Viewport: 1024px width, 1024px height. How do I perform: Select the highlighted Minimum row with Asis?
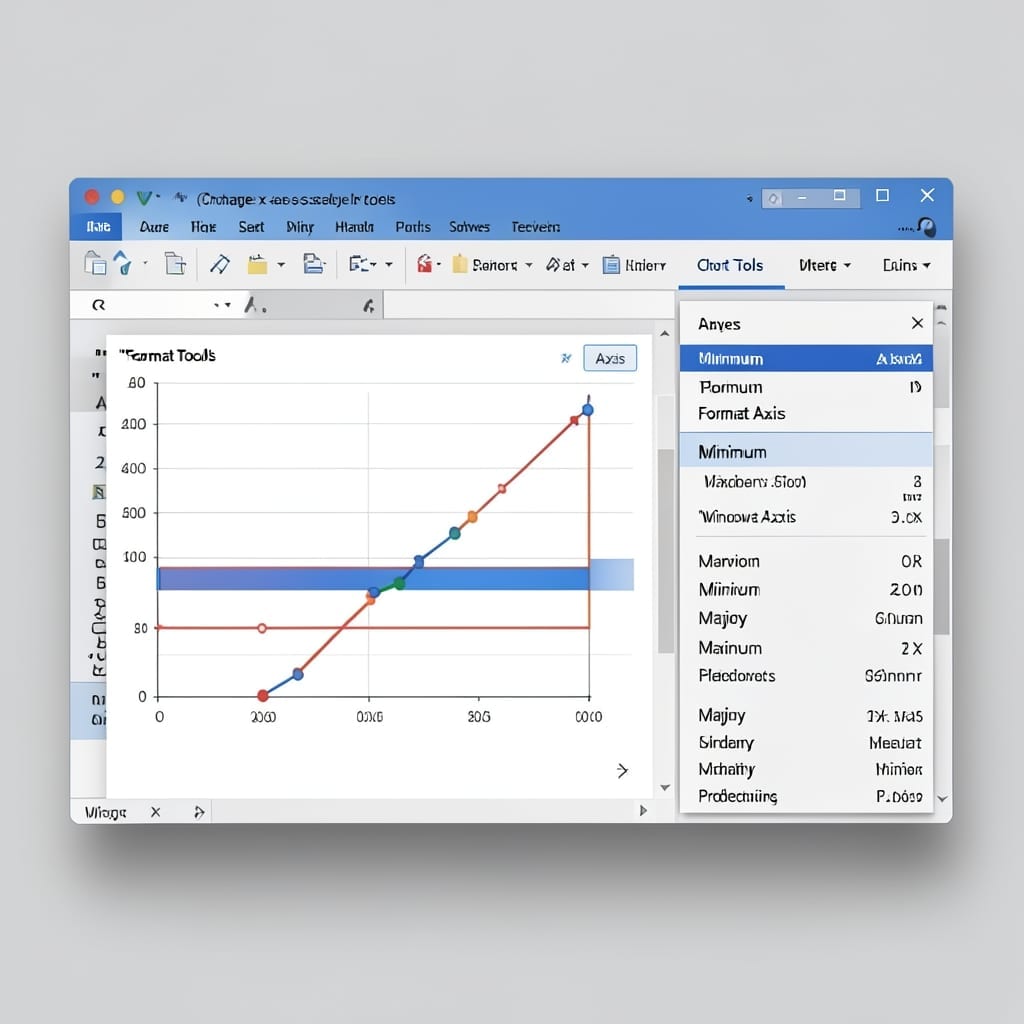806,359
